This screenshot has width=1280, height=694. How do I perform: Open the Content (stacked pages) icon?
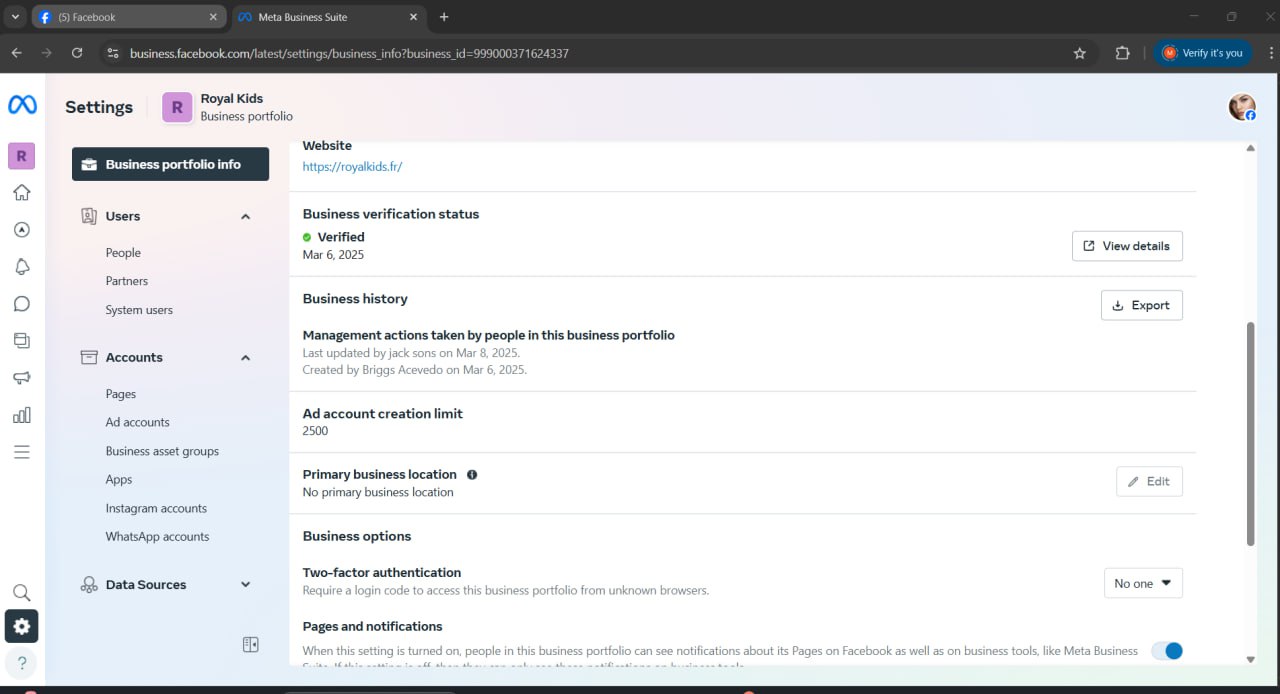pos(21,341)
